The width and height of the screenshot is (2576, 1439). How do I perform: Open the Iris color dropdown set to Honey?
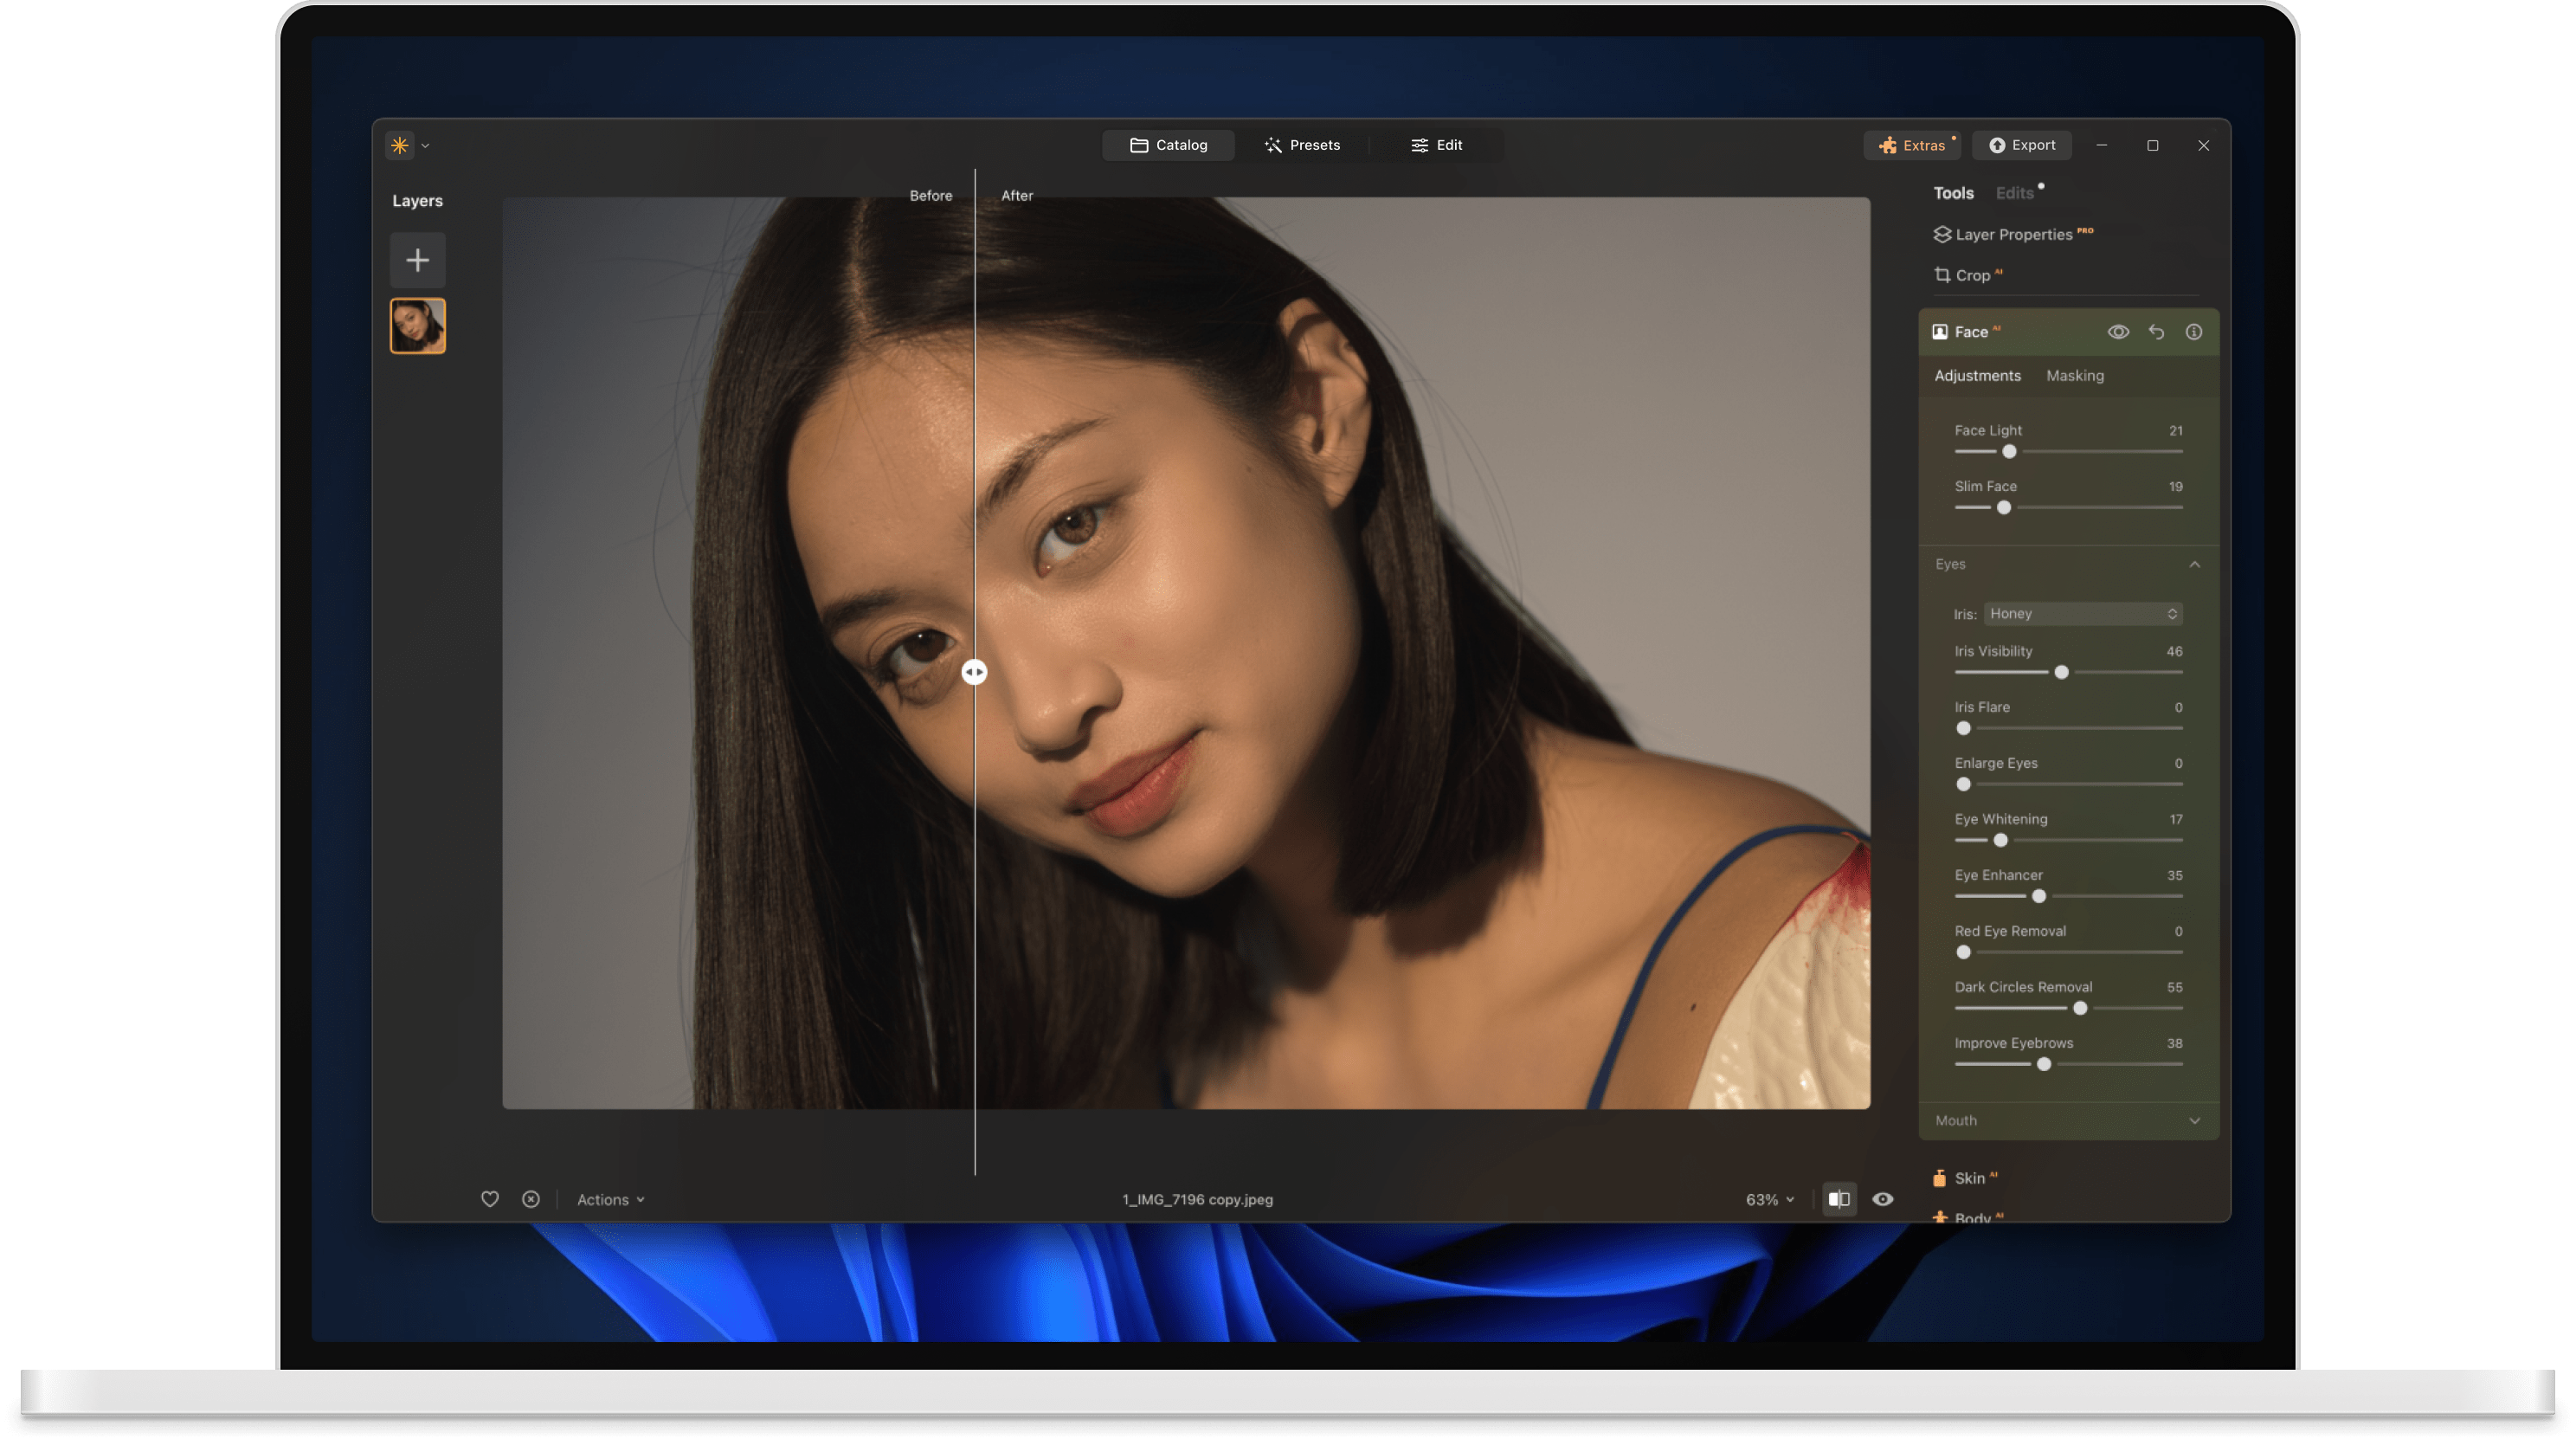[2082, 613]
